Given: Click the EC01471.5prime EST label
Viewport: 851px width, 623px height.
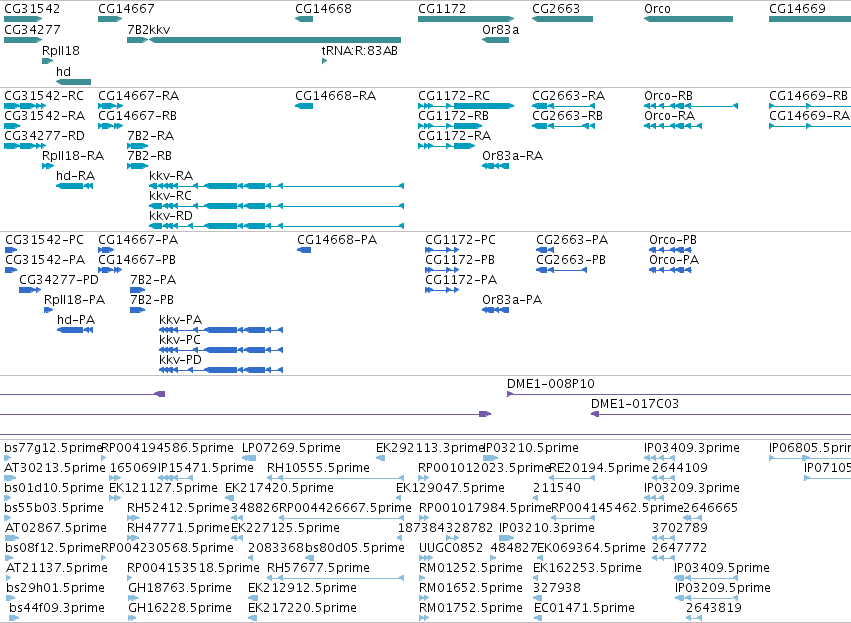Looking at the screenshot, I should (584, 608).
